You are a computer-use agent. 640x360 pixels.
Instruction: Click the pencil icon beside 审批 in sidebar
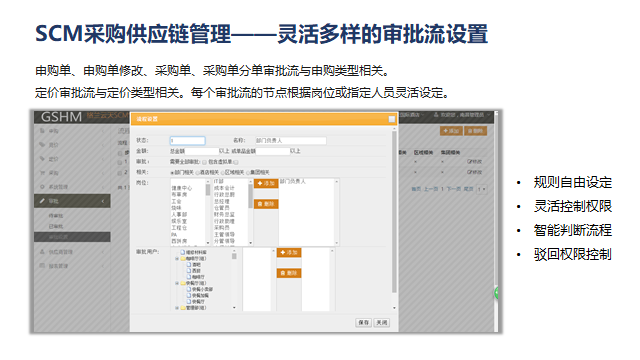point(42,201)
